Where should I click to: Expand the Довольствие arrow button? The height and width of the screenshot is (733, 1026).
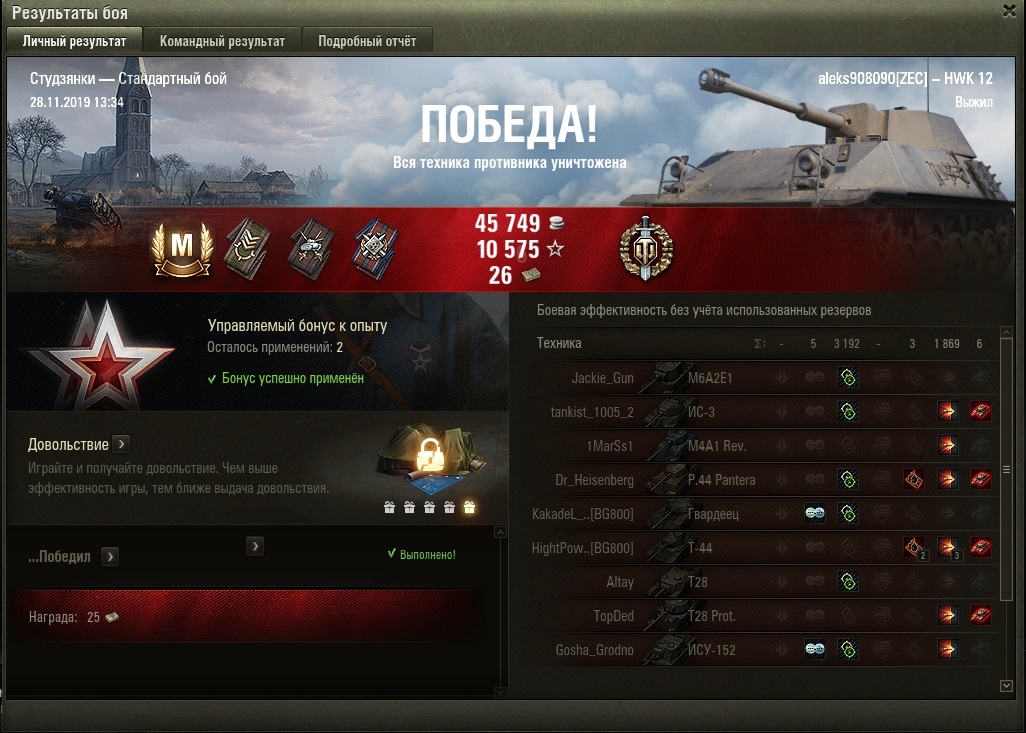(121, 444)
